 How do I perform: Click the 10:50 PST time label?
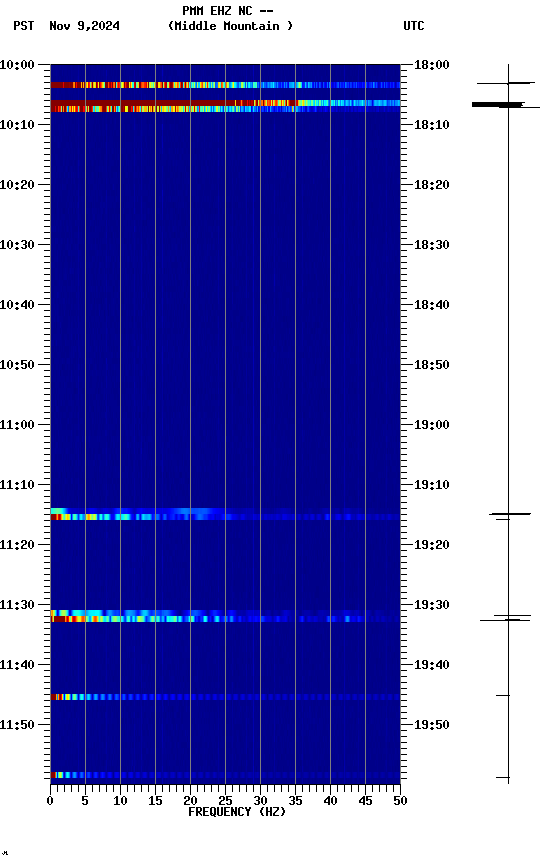[17, 365]
